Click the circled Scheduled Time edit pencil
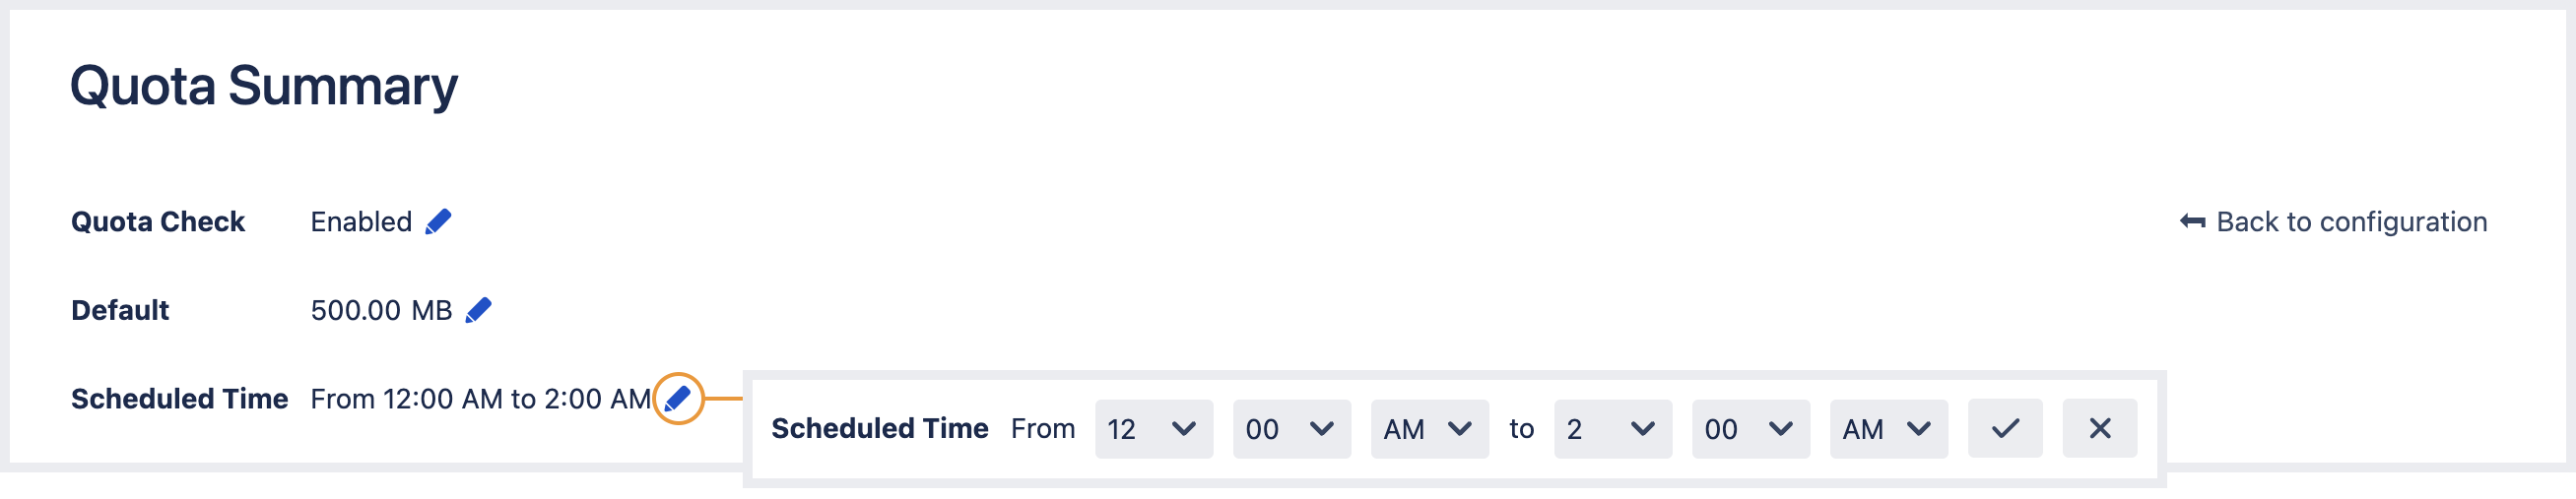Image resolution: width=2576 pixels, height=499 pixels. point(678,399)
